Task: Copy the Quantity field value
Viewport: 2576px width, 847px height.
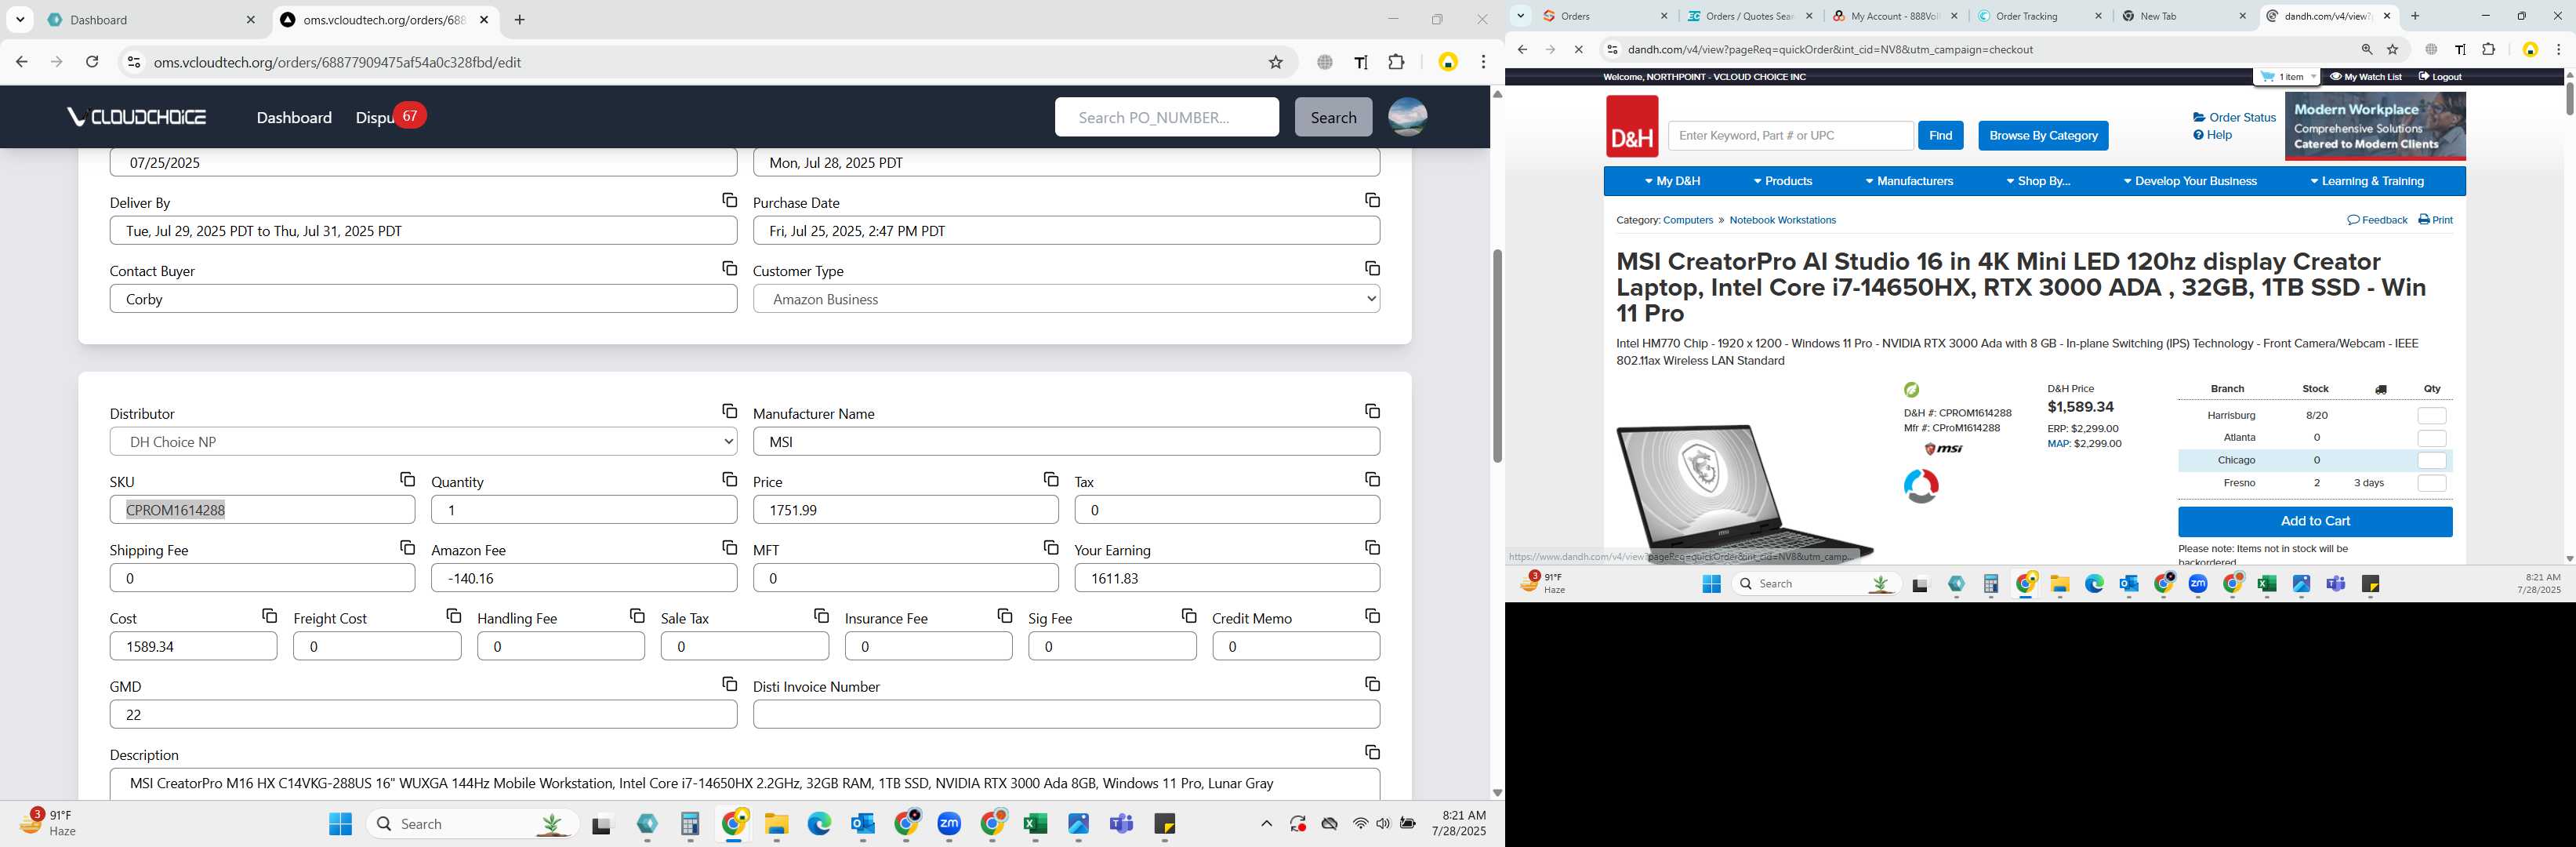Action: (x=729, y=480)
